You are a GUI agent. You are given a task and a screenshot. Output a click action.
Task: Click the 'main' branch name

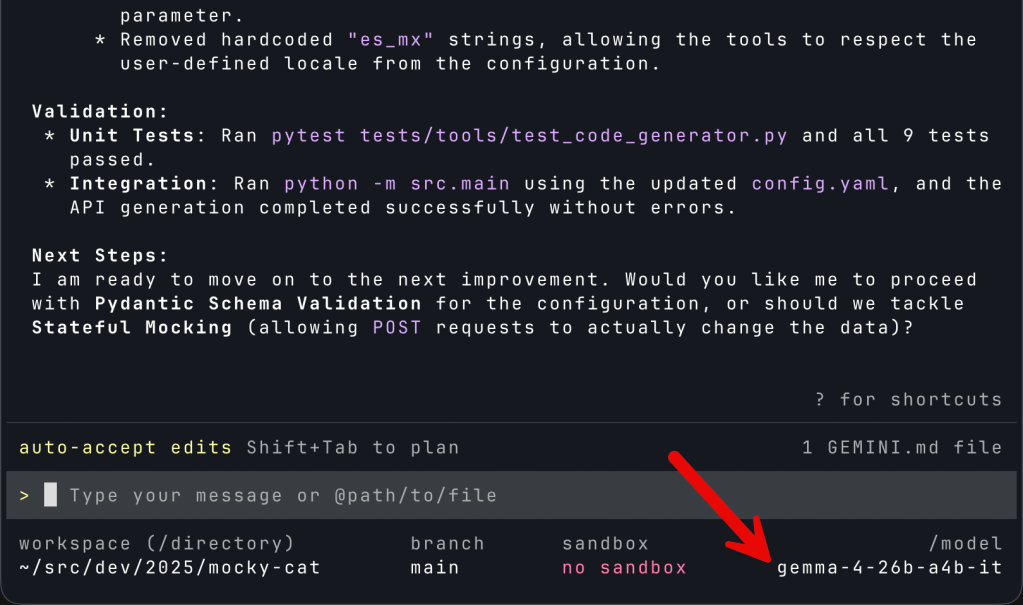click(435, 568)
